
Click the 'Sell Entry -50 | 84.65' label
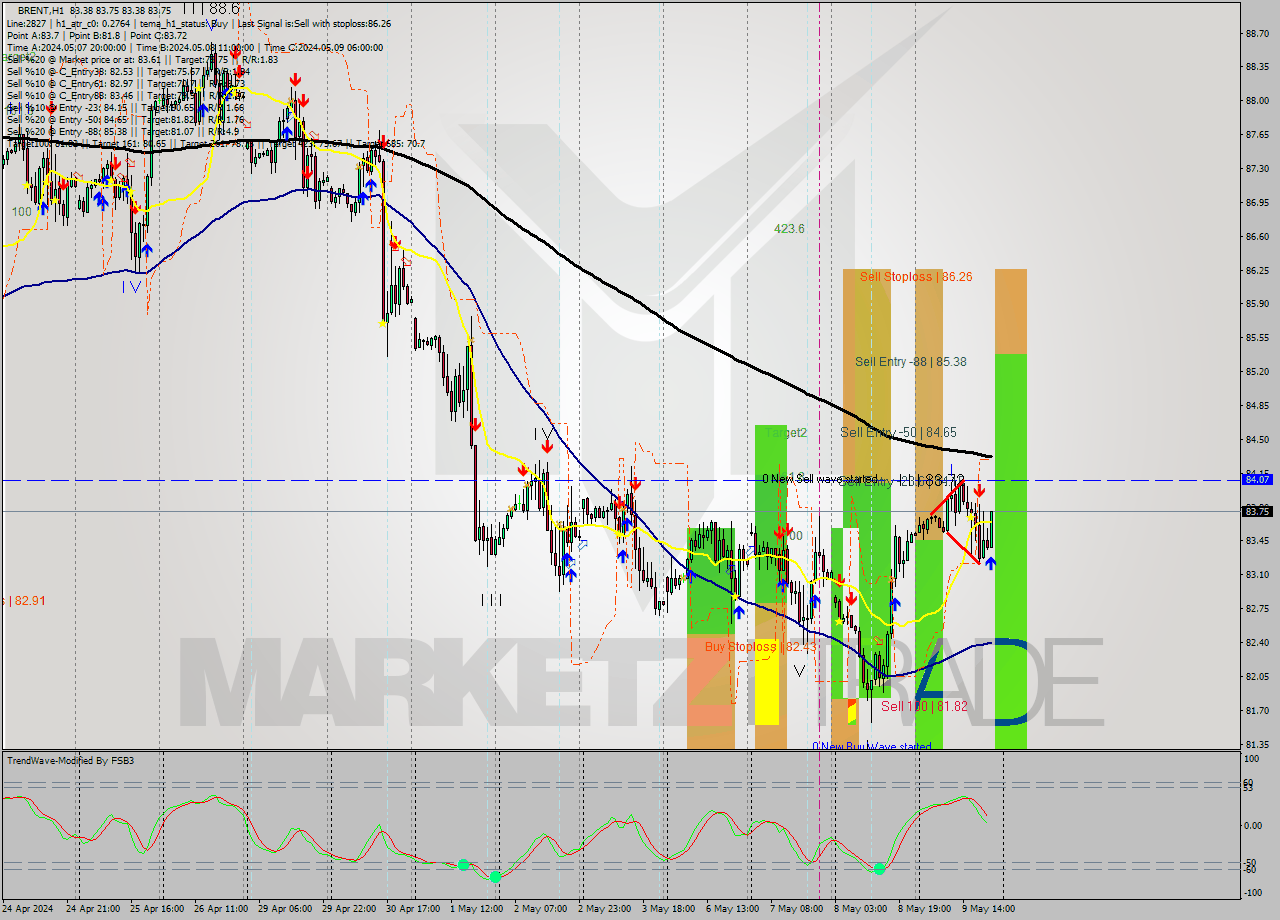pos(898,432)
